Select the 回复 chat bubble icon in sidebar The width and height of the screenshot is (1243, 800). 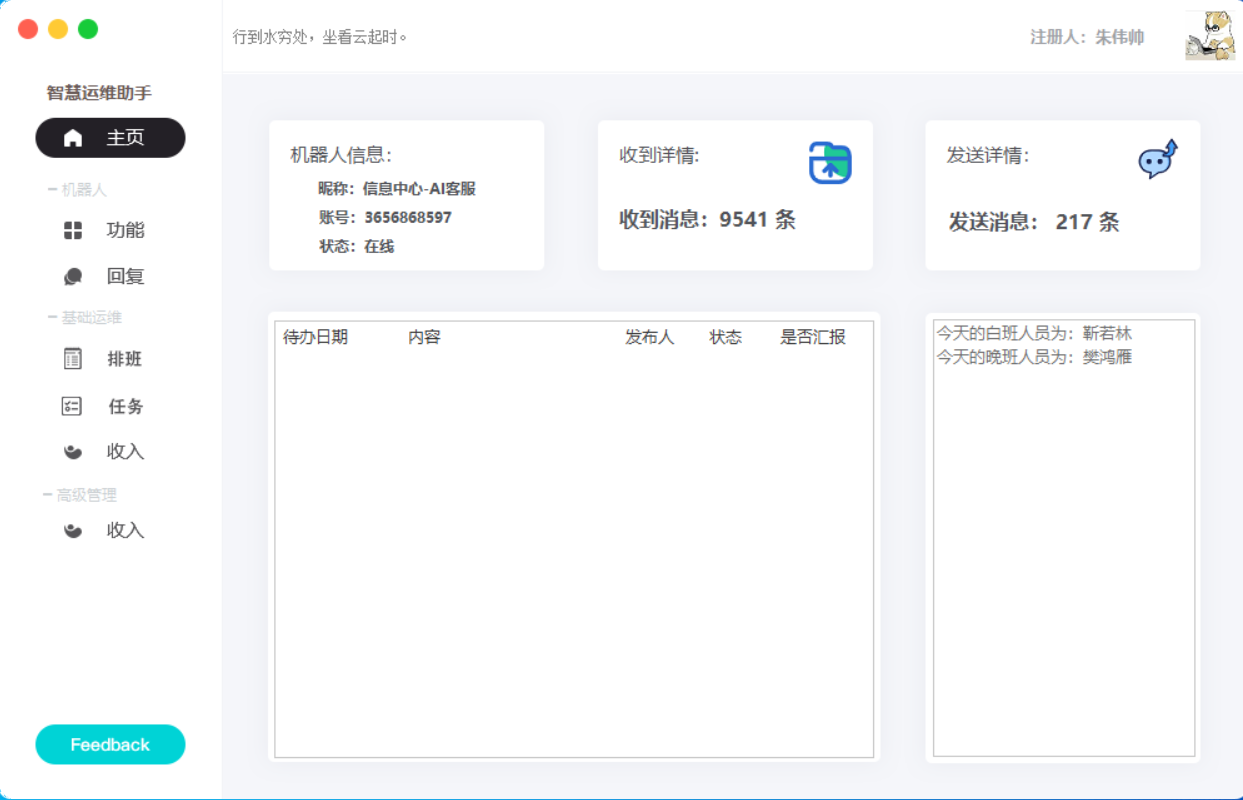[73, 277]
